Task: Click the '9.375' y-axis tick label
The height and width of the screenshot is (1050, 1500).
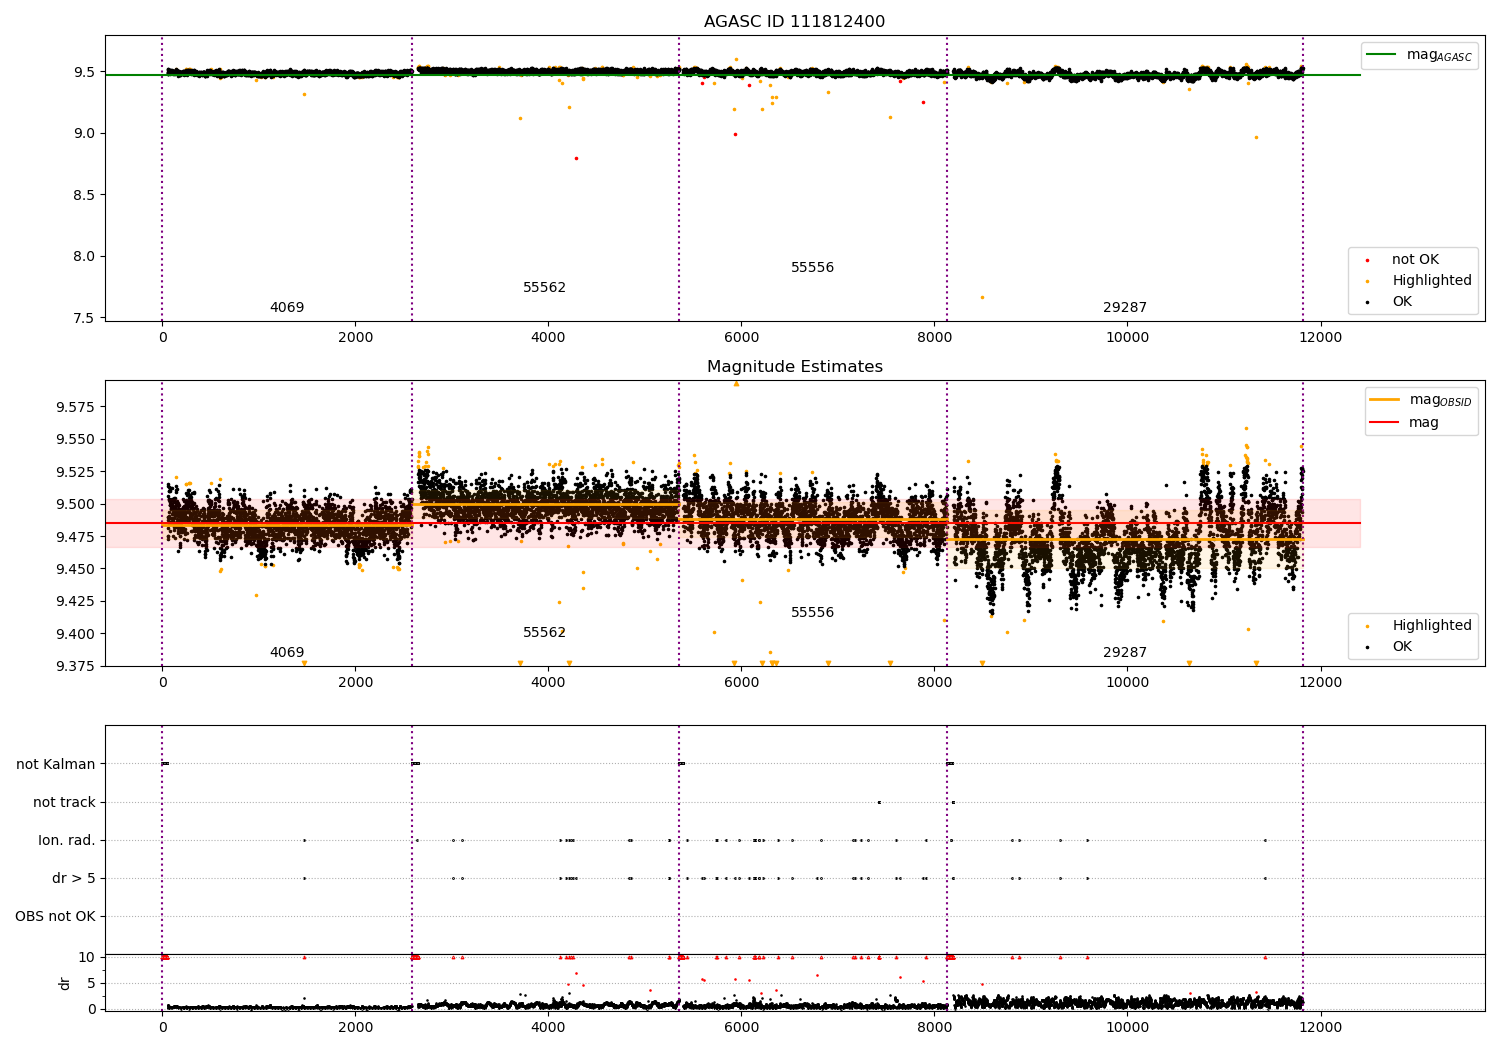Action: tap(76, 666)
